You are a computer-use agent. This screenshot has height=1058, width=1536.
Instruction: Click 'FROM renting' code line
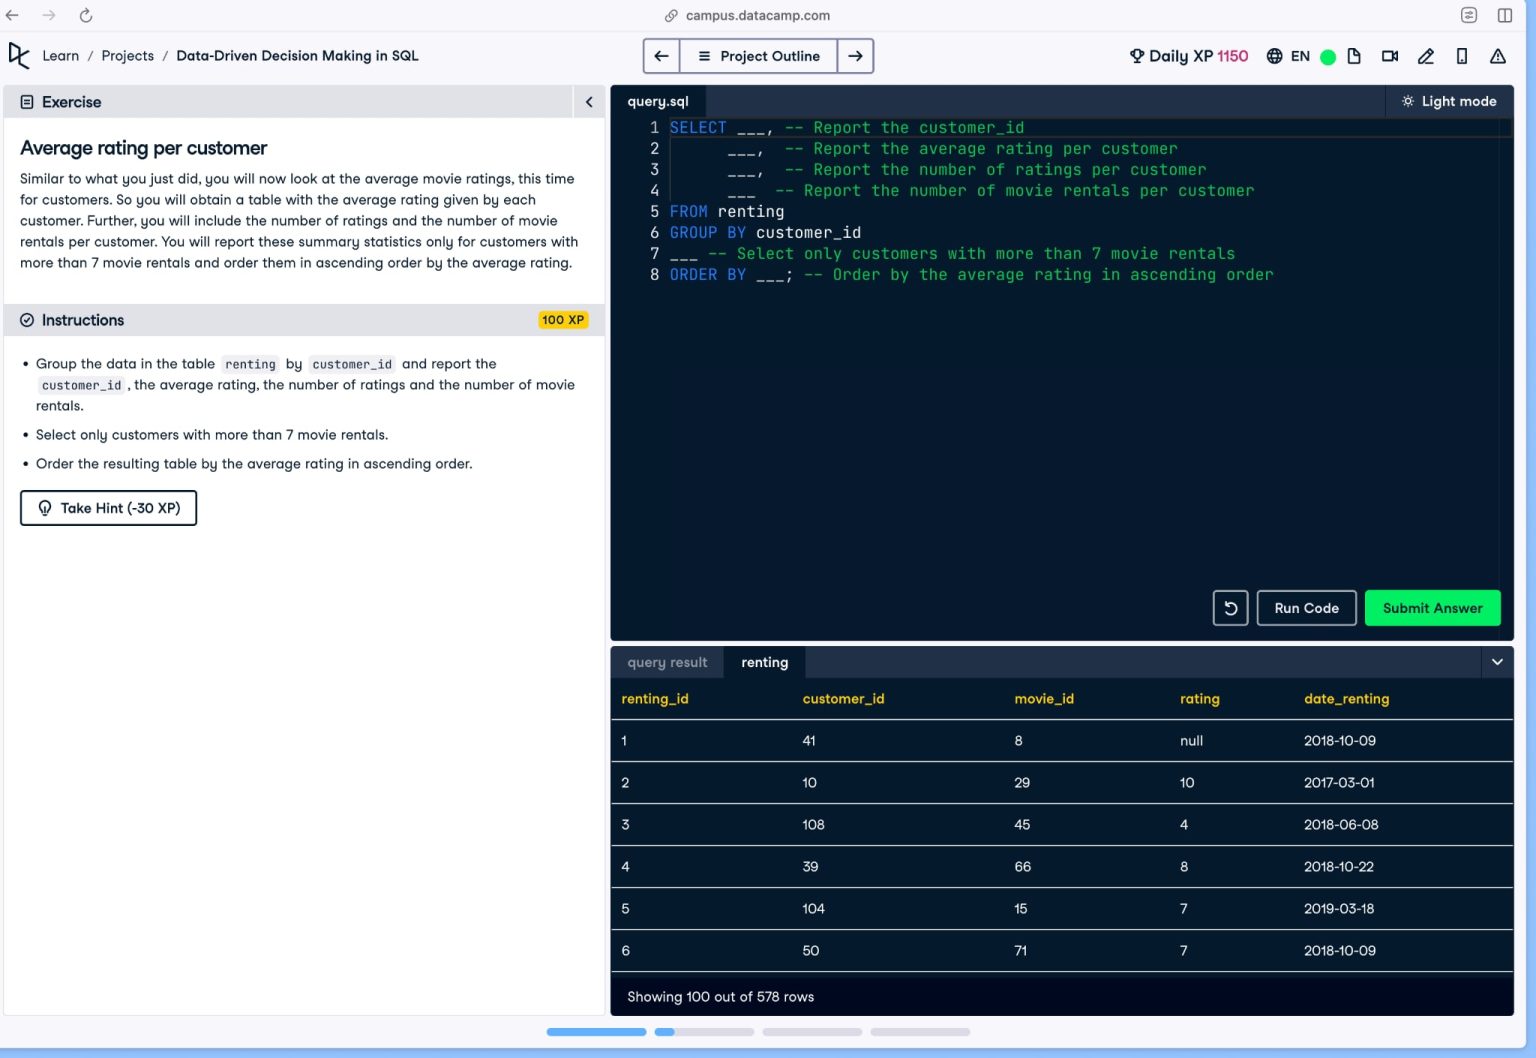coord(727,212)
